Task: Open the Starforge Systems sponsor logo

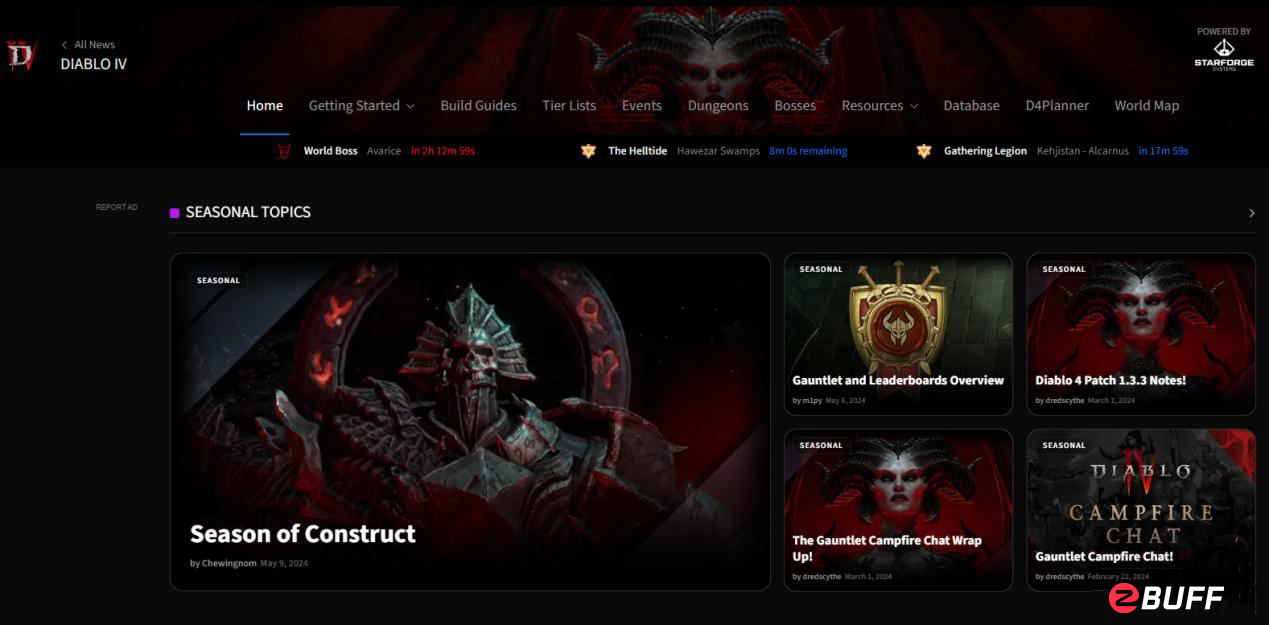Action: [x=1223, y=55]
